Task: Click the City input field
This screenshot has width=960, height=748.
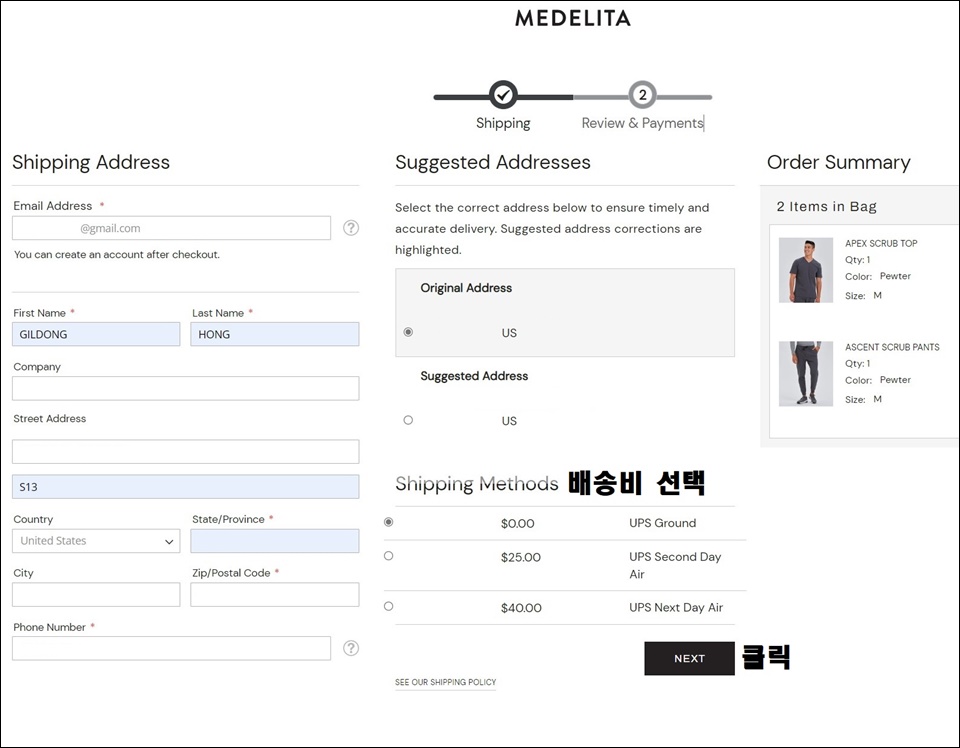Action: pyautogui.click(x=96, y=595)
